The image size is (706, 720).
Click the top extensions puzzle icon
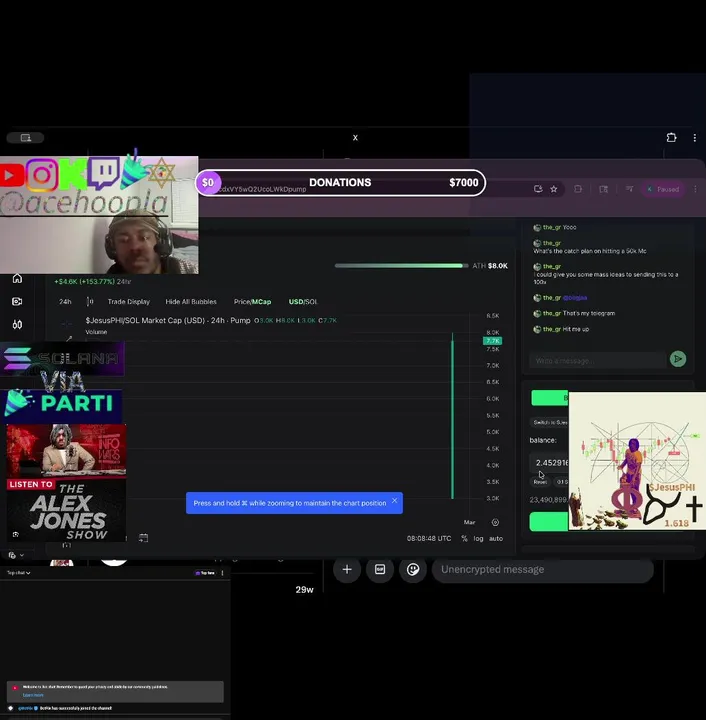671,137
